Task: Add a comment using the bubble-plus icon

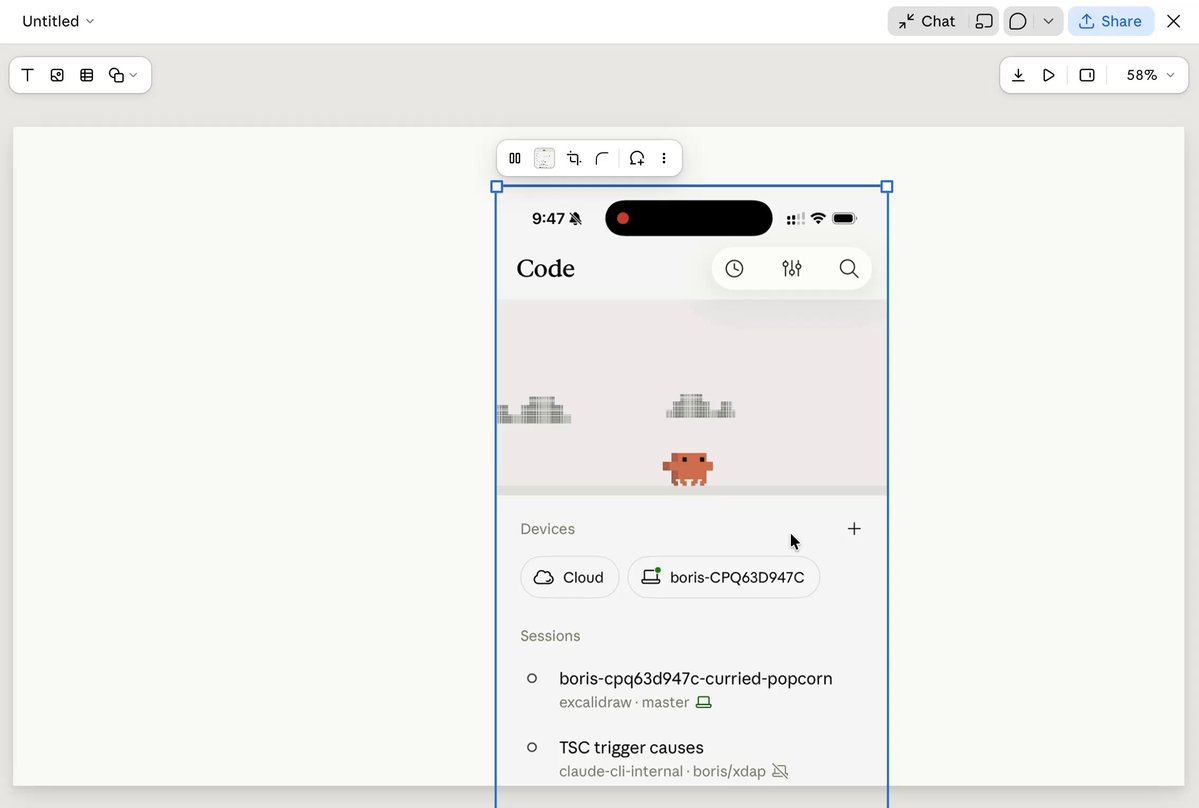Action: pos(636,158)
